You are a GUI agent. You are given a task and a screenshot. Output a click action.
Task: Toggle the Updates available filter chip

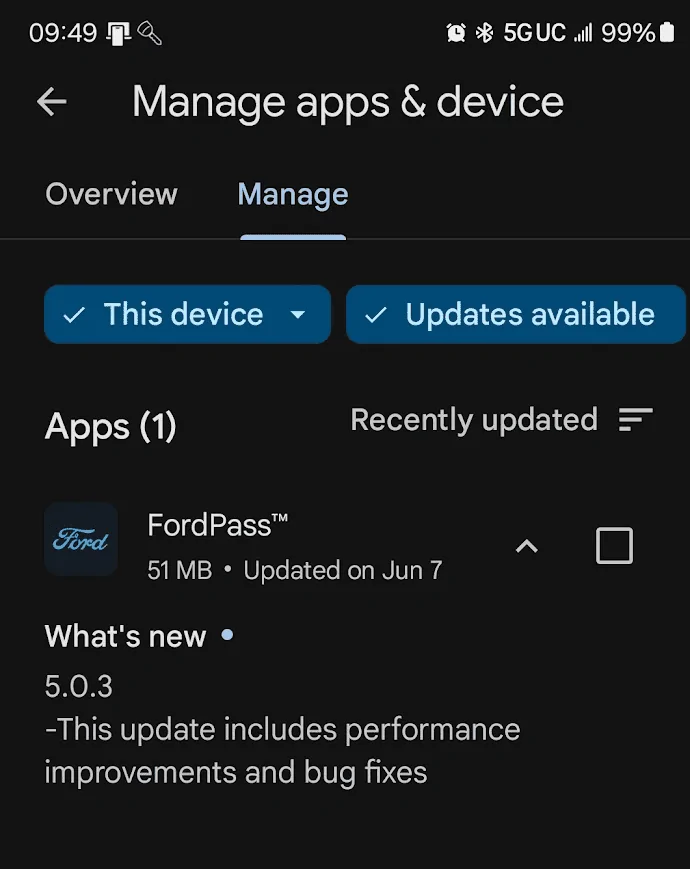(x=516, y=315)
